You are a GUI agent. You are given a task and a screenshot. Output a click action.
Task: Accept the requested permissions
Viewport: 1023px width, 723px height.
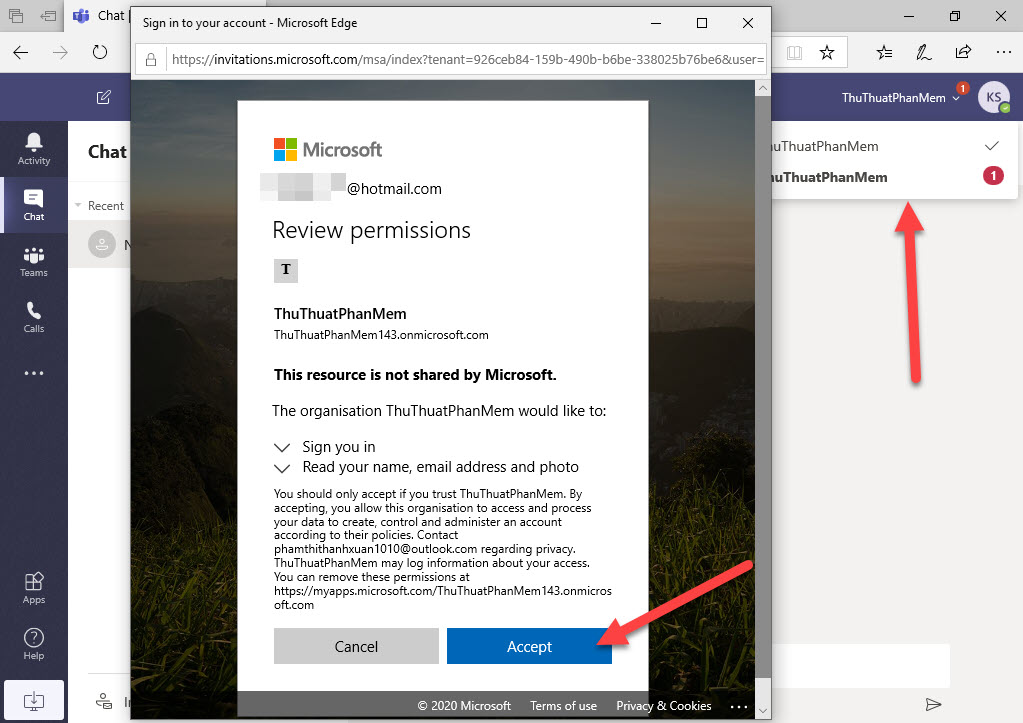click(x=530, y=645)
